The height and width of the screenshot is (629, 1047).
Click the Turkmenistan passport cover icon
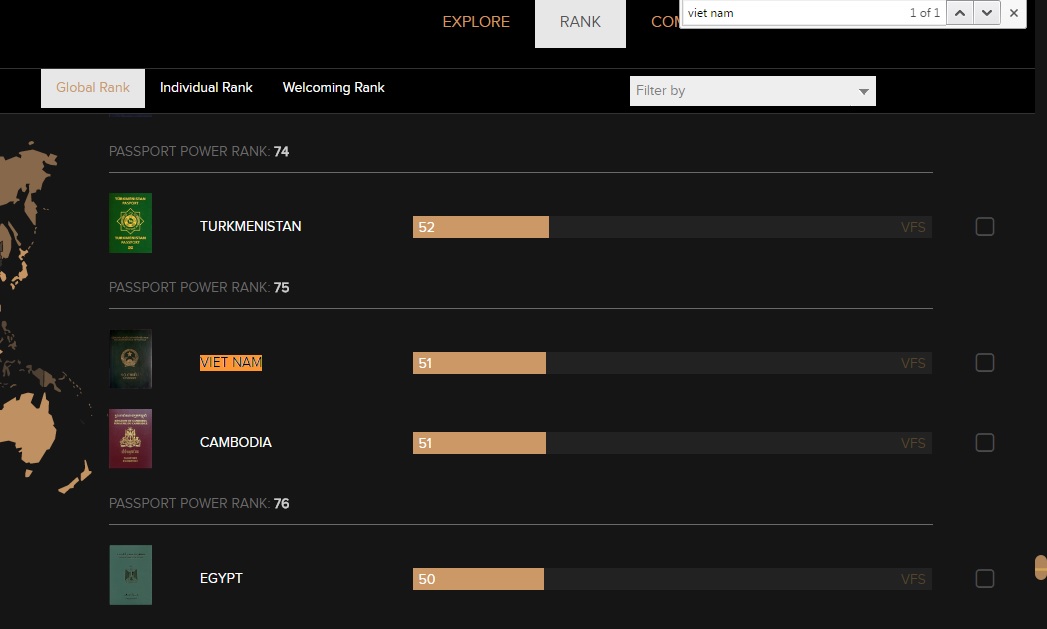(130, 223)
